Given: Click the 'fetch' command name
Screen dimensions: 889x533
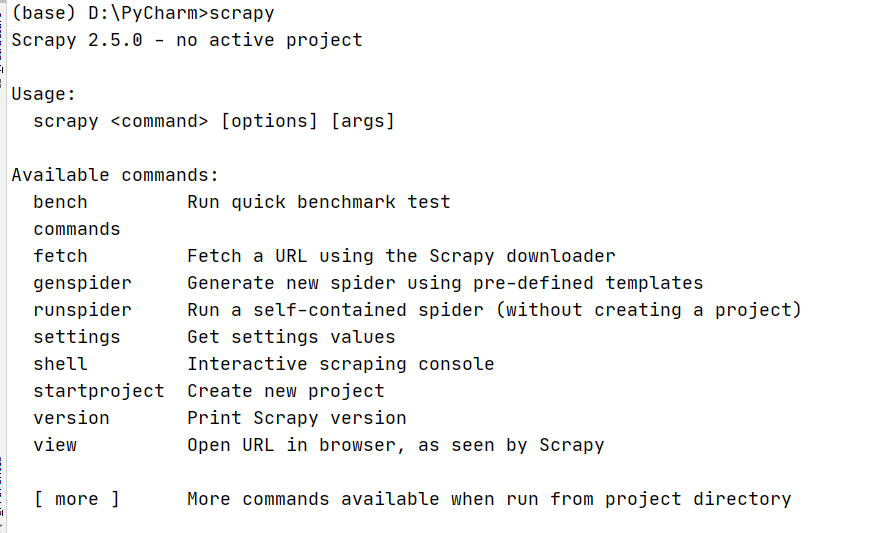Looking at the screenshot, I should pos(61,256).
